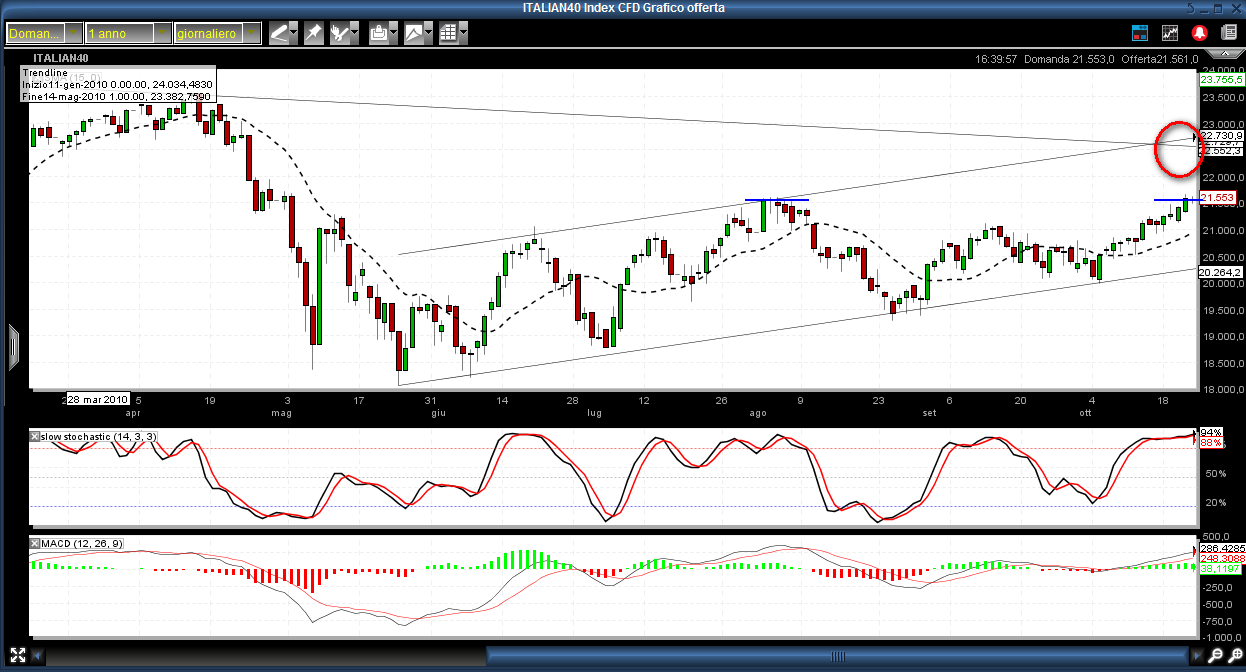
Task: Open the 'giornaliero' interval dropdown
Action: tap(216, 33)
